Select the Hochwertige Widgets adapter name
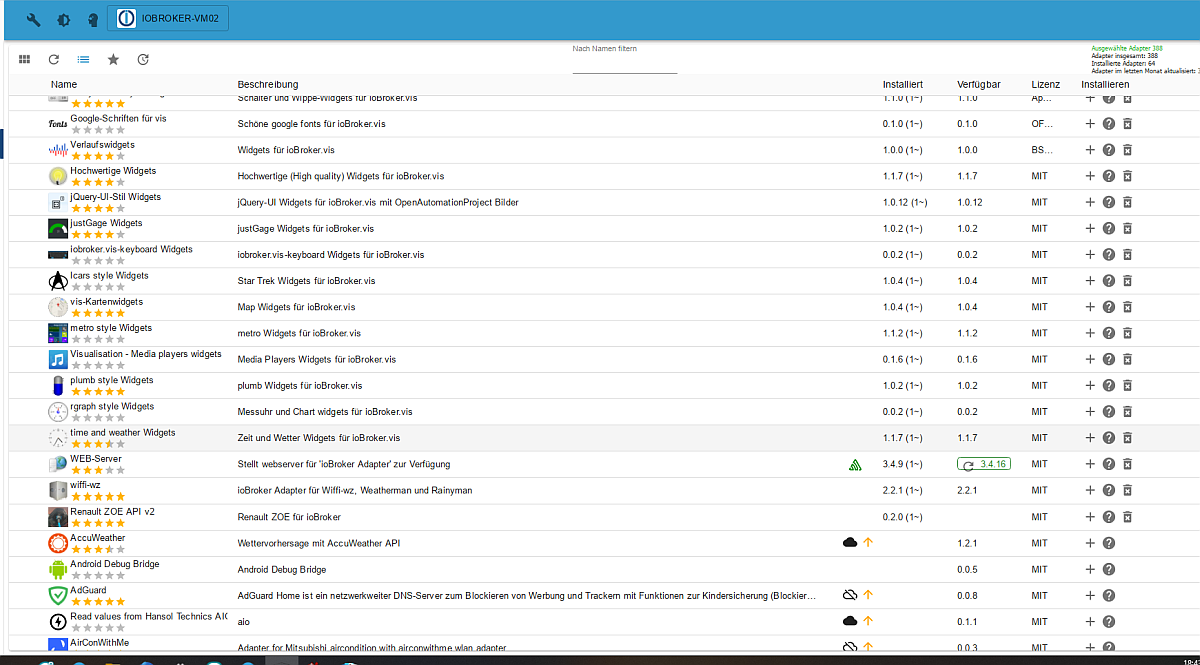Image resolution: width=1200 pixels, height=665 pixels. click(x=113, y=171)
